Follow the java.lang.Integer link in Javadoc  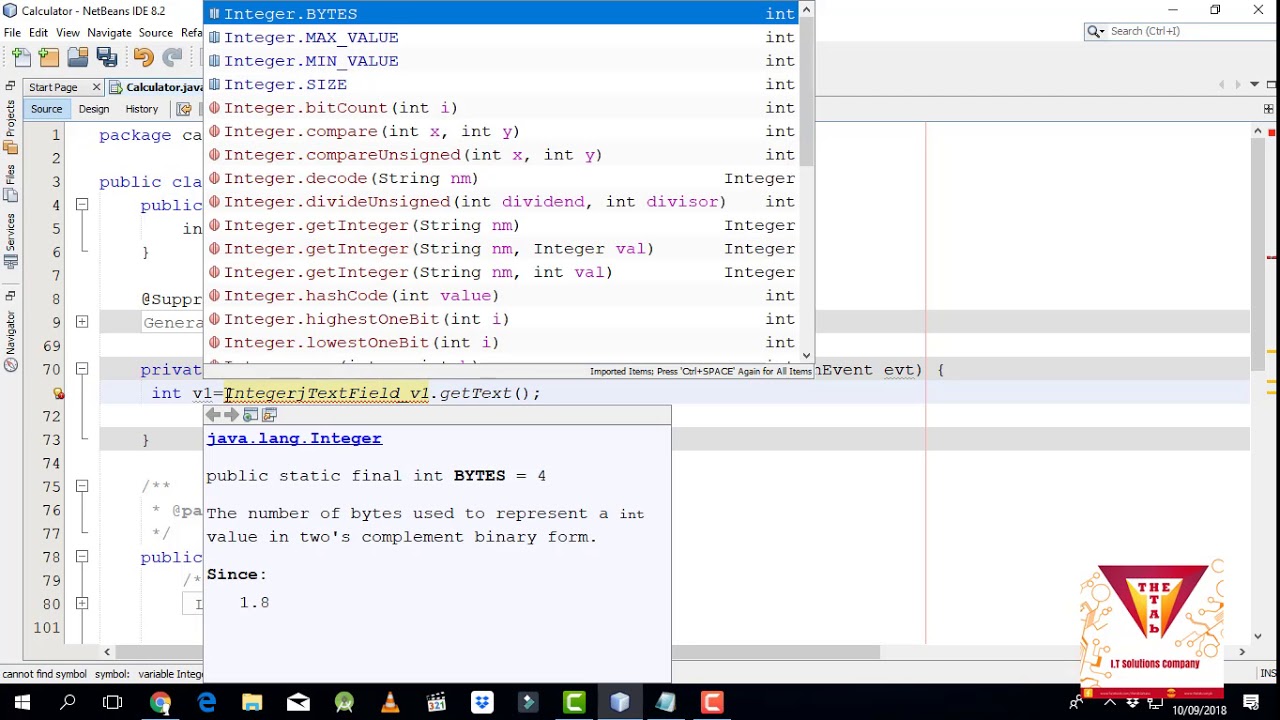click(x=294, y=439)
